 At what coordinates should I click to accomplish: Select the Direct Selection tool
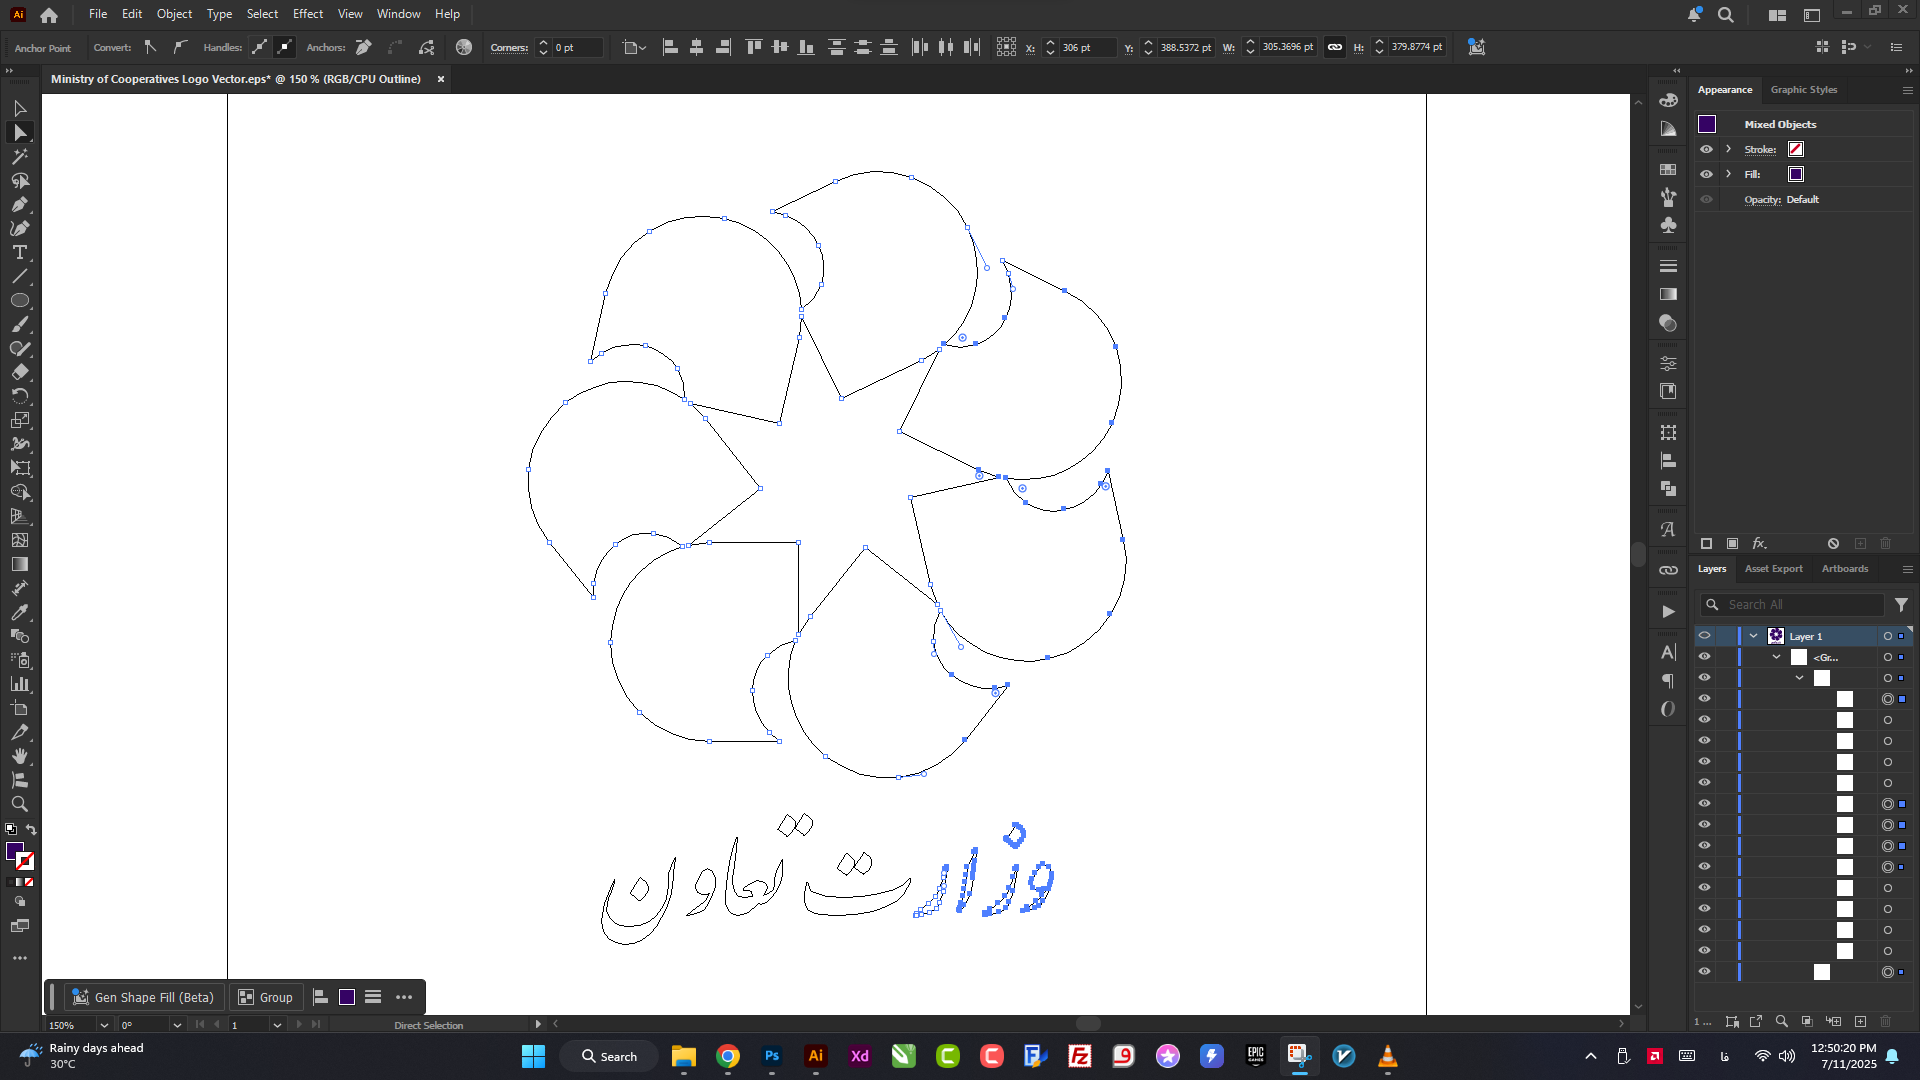pos(20,132)
